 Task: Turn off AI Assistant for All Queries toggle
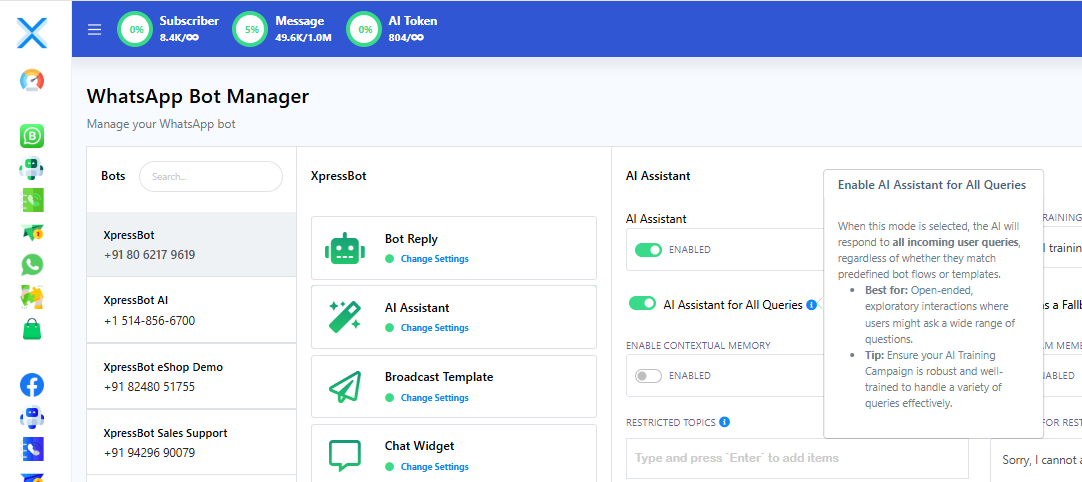(642, 304)
